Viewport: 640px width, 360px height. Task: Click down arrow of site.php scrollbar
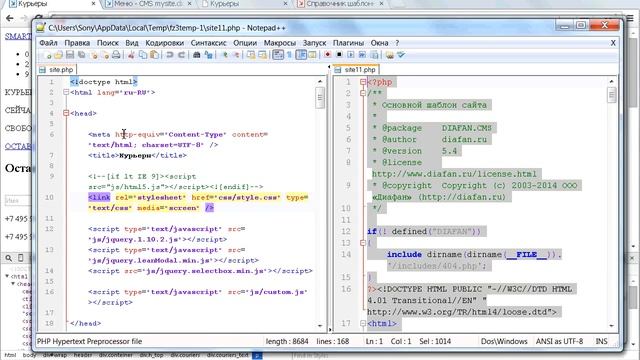[x=320, y=326]
